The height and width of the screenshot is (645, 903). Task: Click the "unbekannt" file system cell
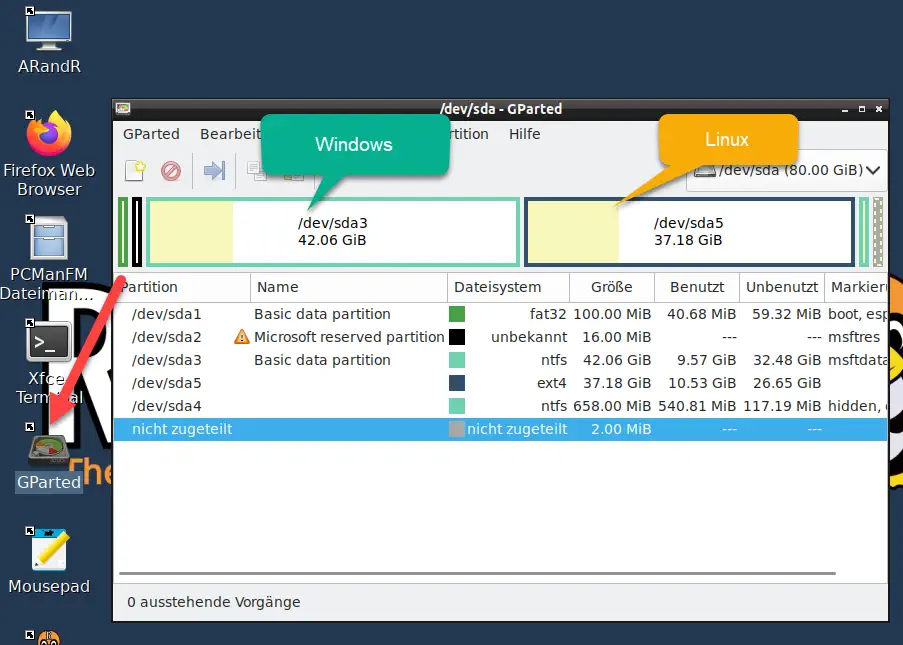tap(529, 337)
